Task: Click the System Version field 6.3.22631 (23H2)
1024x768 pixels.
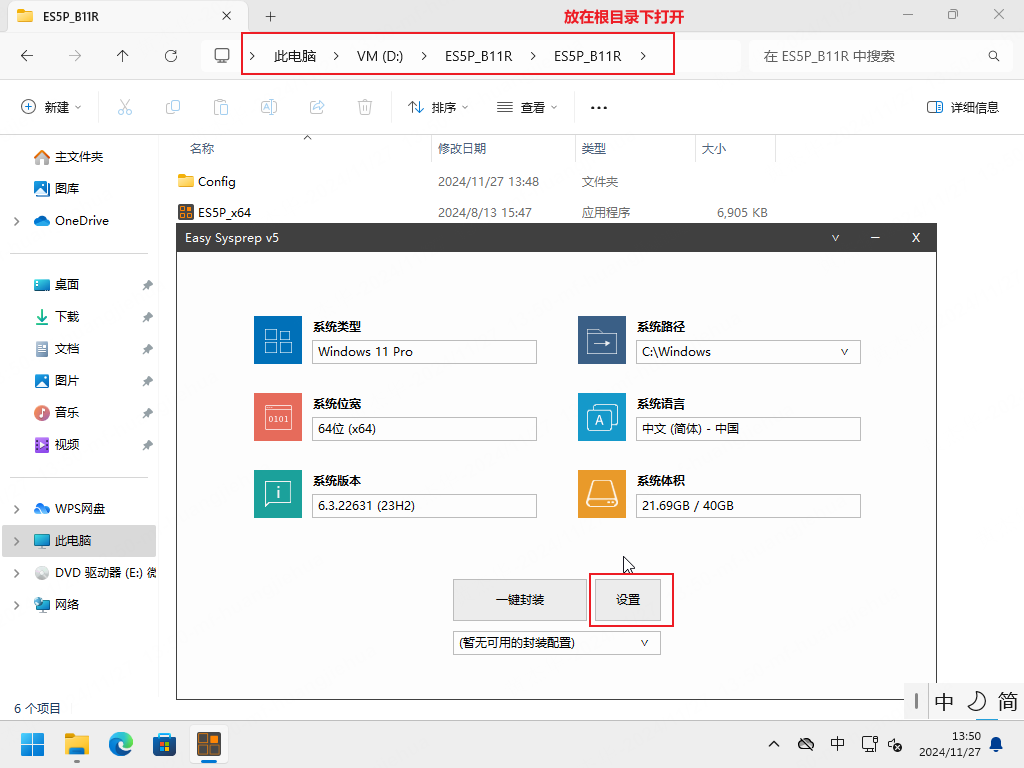Action: click(424, 506)
